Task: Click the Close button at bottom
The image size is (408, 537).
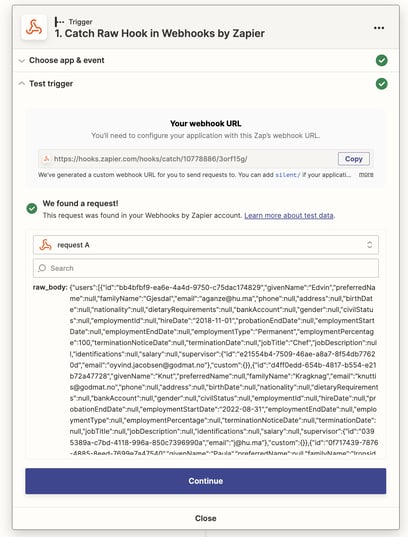Action: coord(206,518)
